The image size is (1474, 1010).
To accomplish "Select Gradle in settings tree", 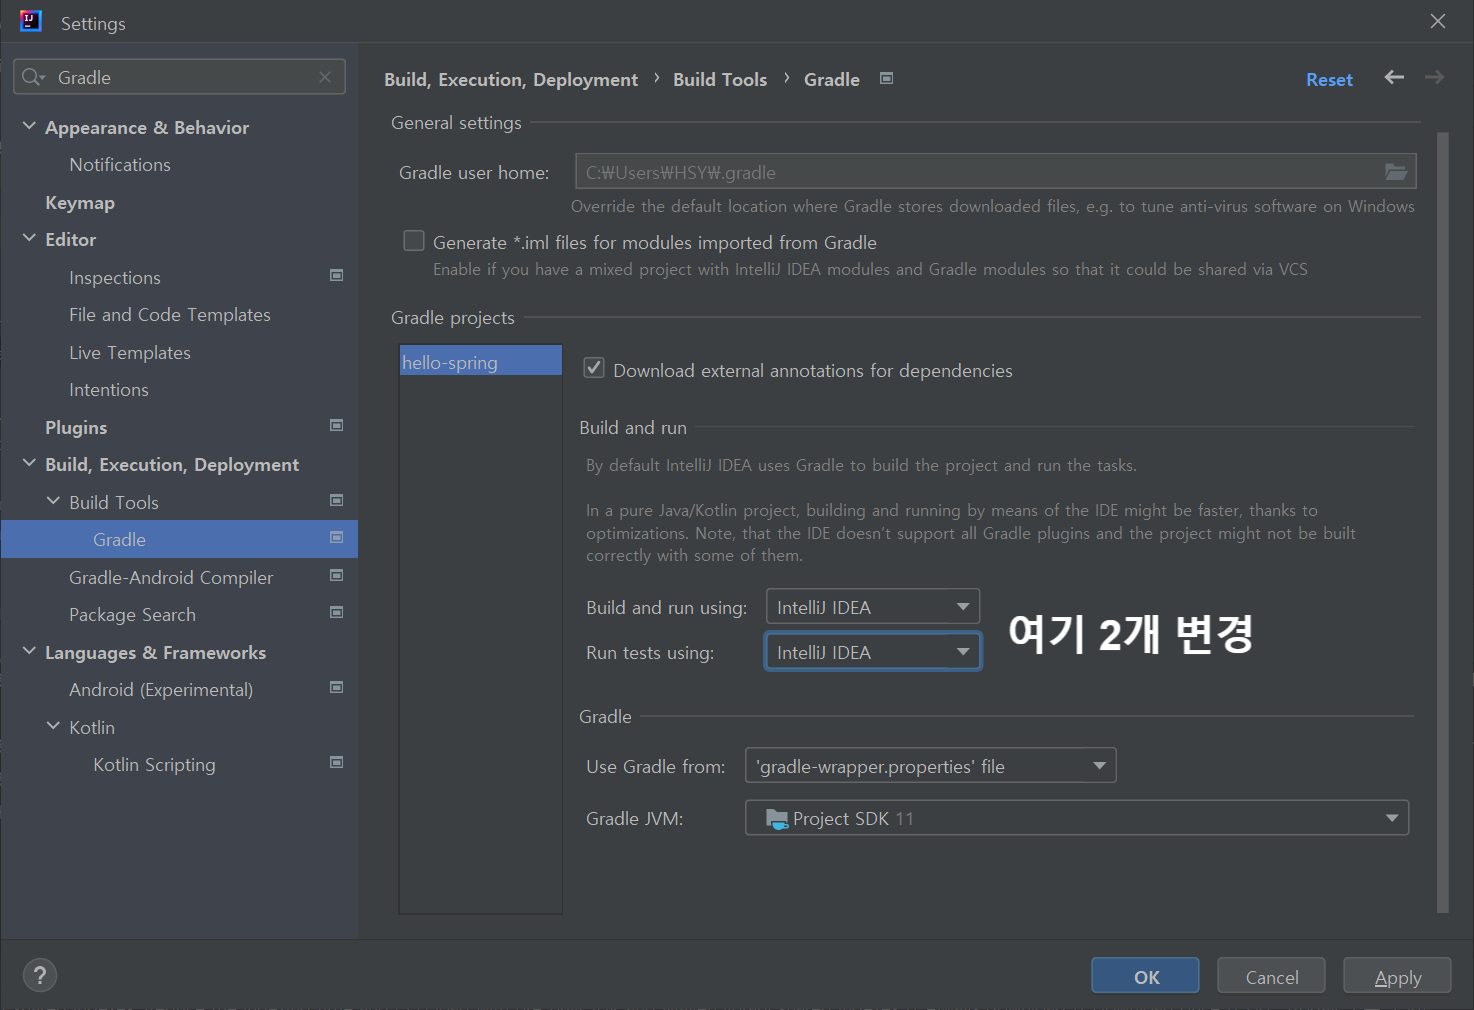I will pyautogui.click(x=179, y=539).
